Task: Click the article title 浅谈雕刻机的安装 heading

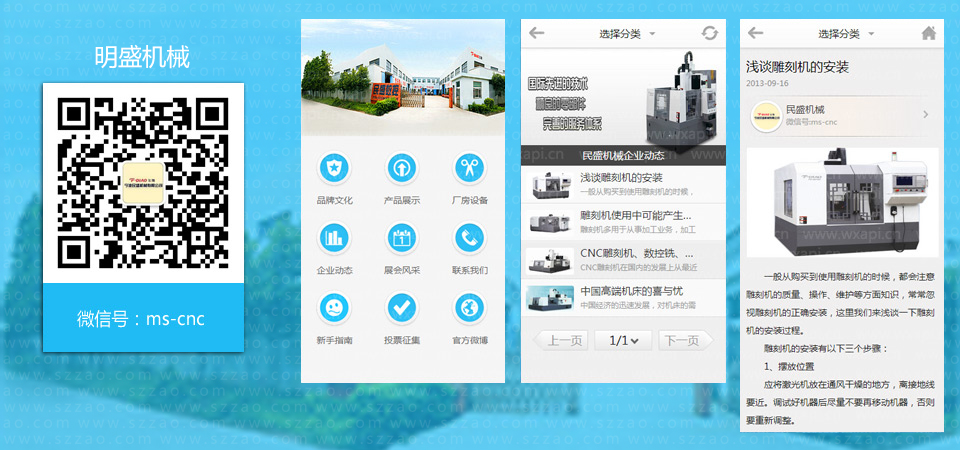Action: point(797,67)
